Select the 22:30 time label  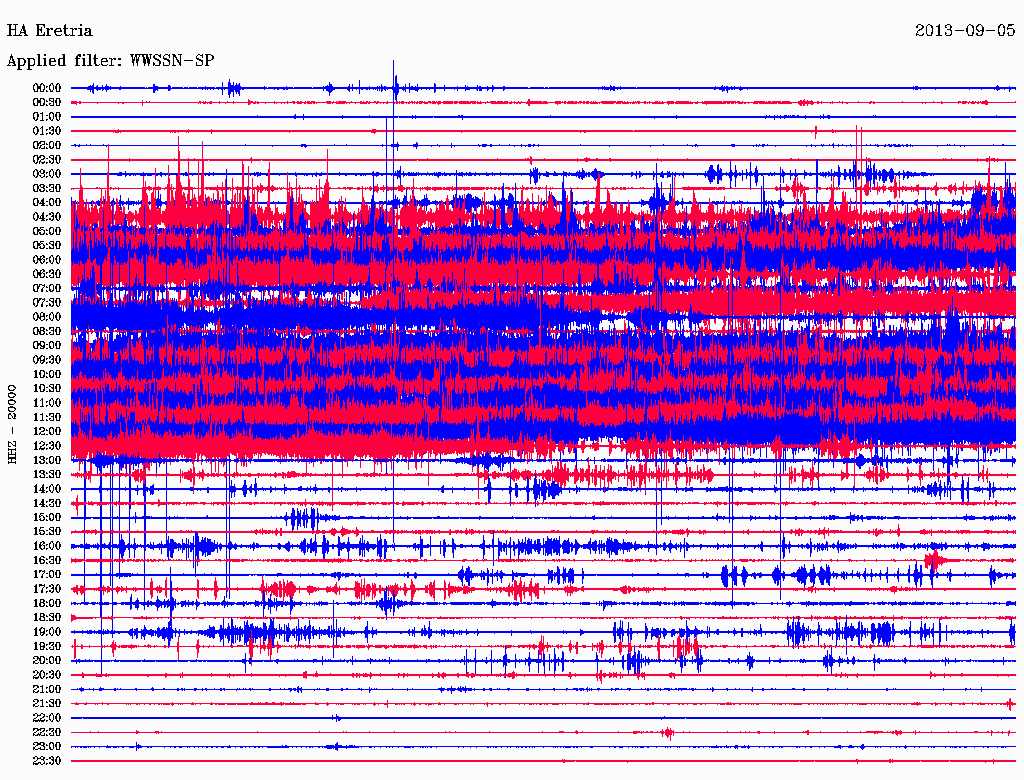point(47,732)
